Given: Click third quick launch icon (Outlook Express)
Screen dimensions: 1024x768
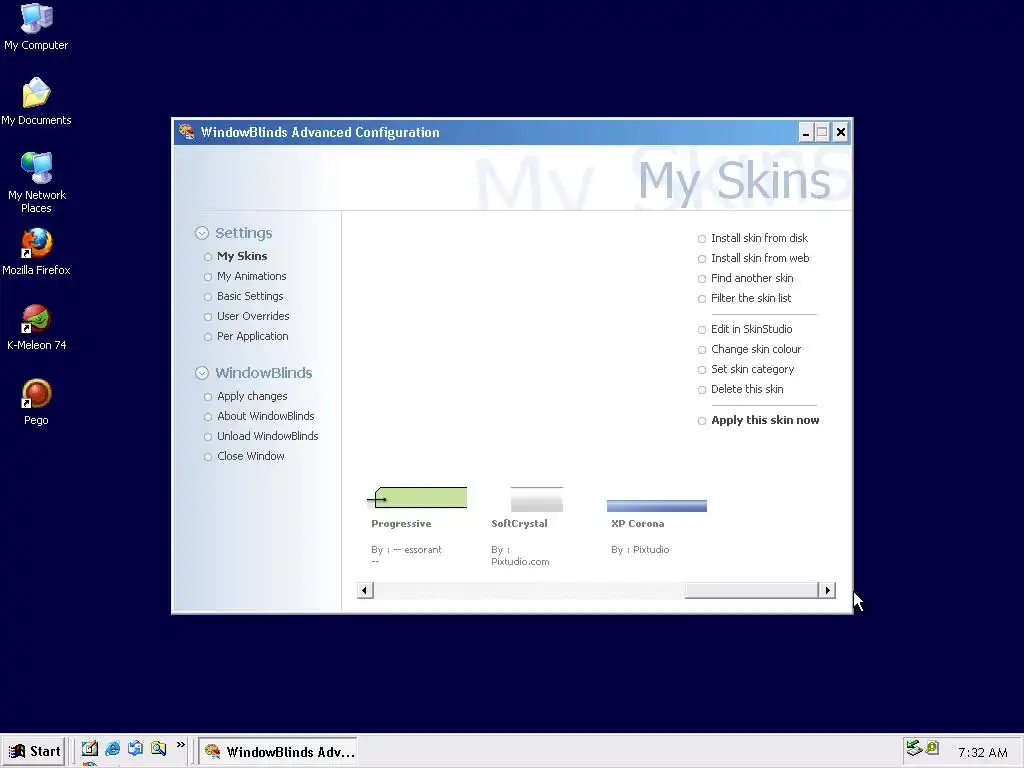Looking at the screenshot, I should [135, 748].
